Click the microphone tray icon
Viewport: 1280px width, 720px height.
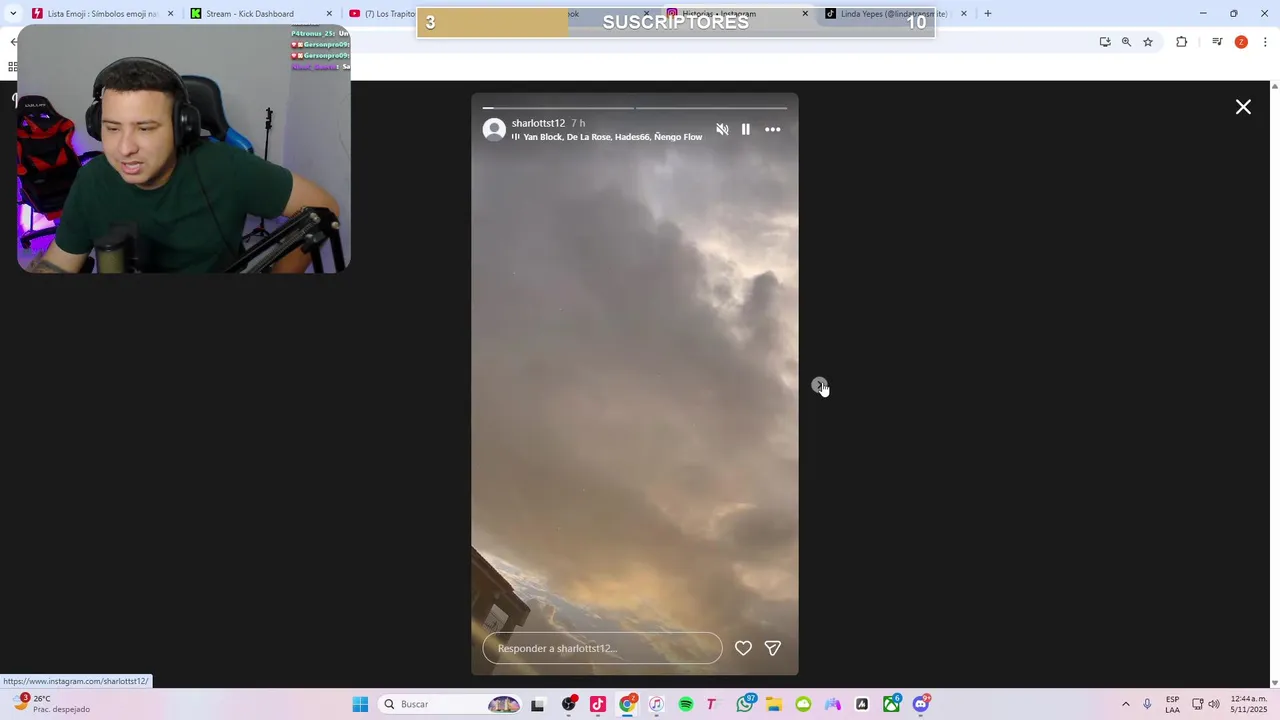pos(1147,704)
